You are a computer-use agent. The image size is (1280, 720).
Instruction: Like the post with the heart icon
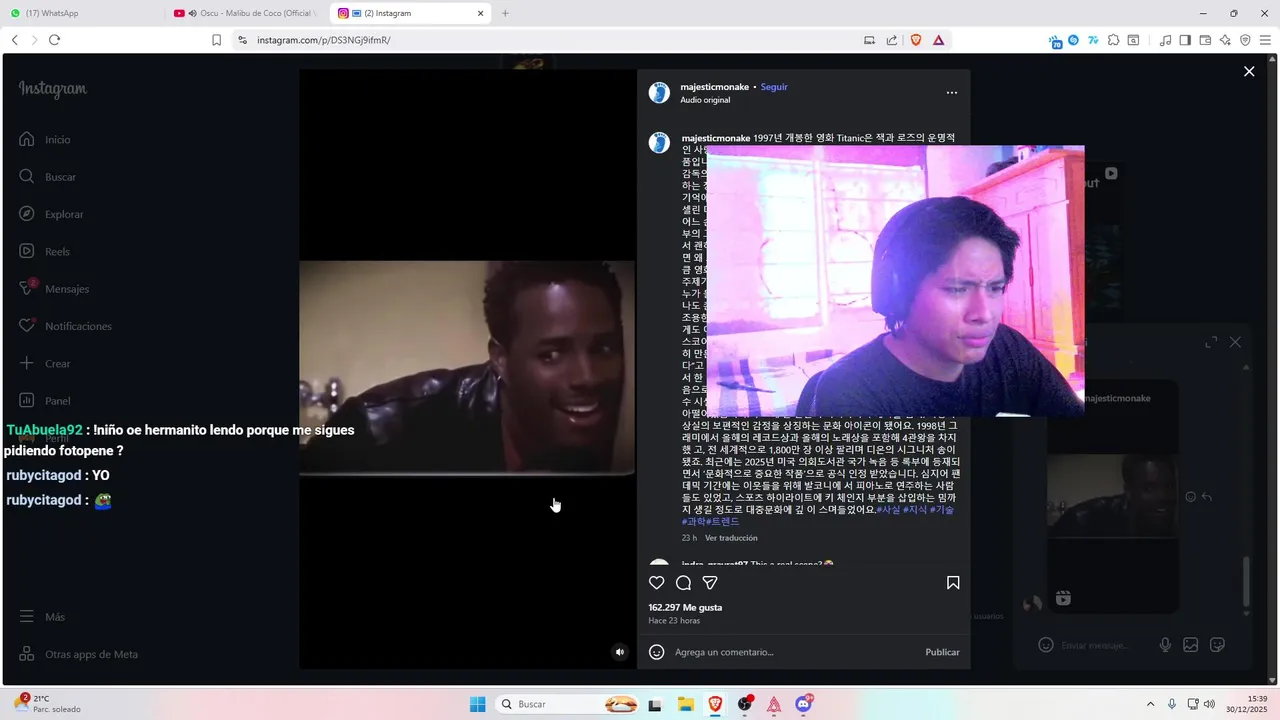657,583
